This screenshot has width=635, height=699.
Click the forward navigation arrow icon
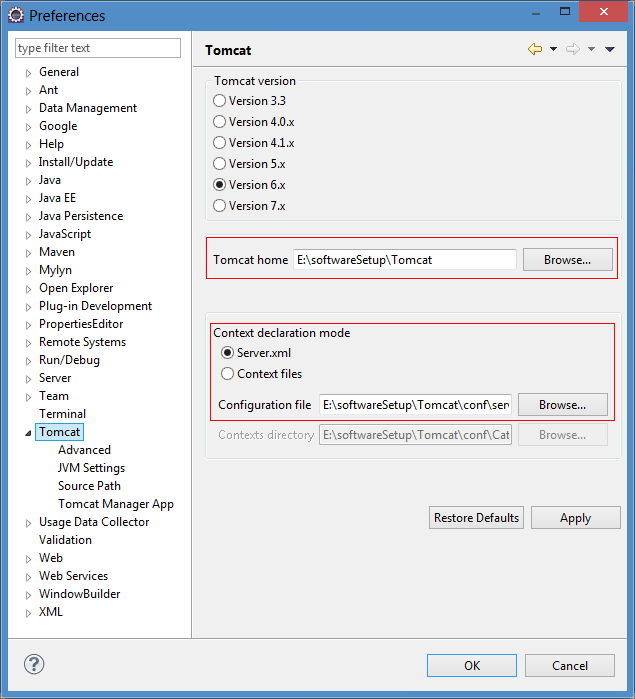point(573,49)
